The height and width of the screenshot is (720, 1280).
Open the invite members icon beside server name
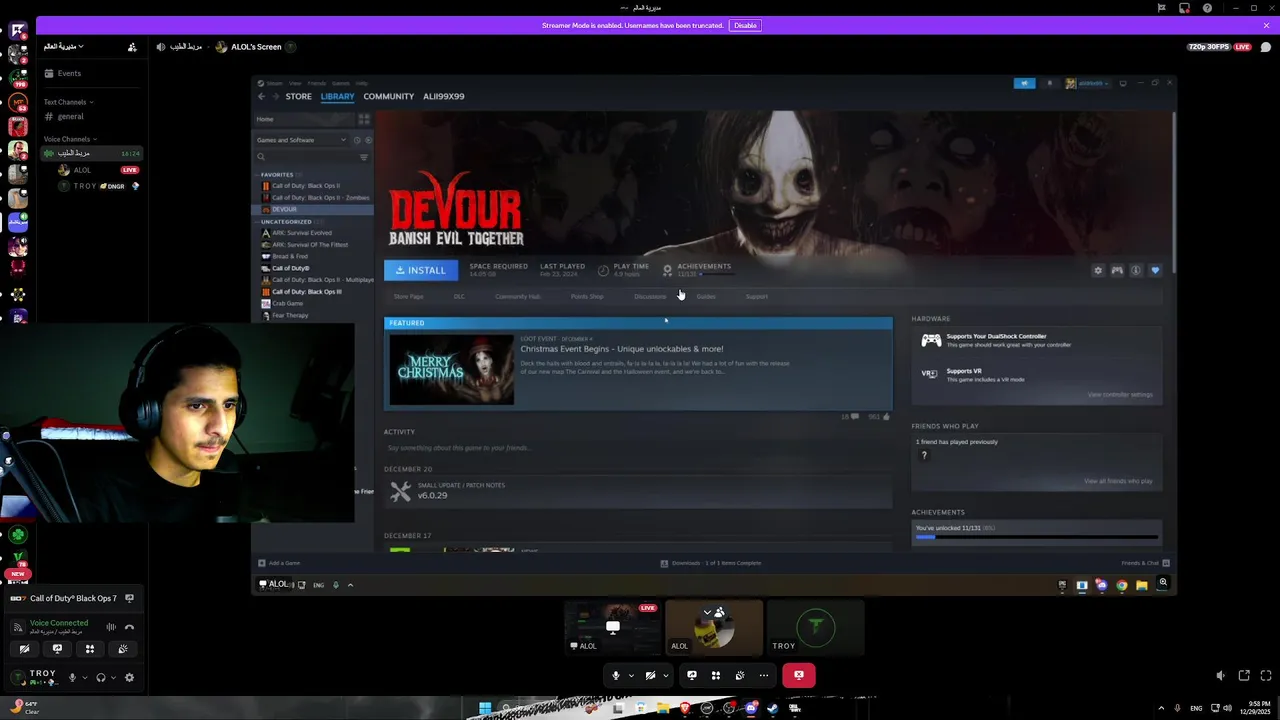coord(132,47)
